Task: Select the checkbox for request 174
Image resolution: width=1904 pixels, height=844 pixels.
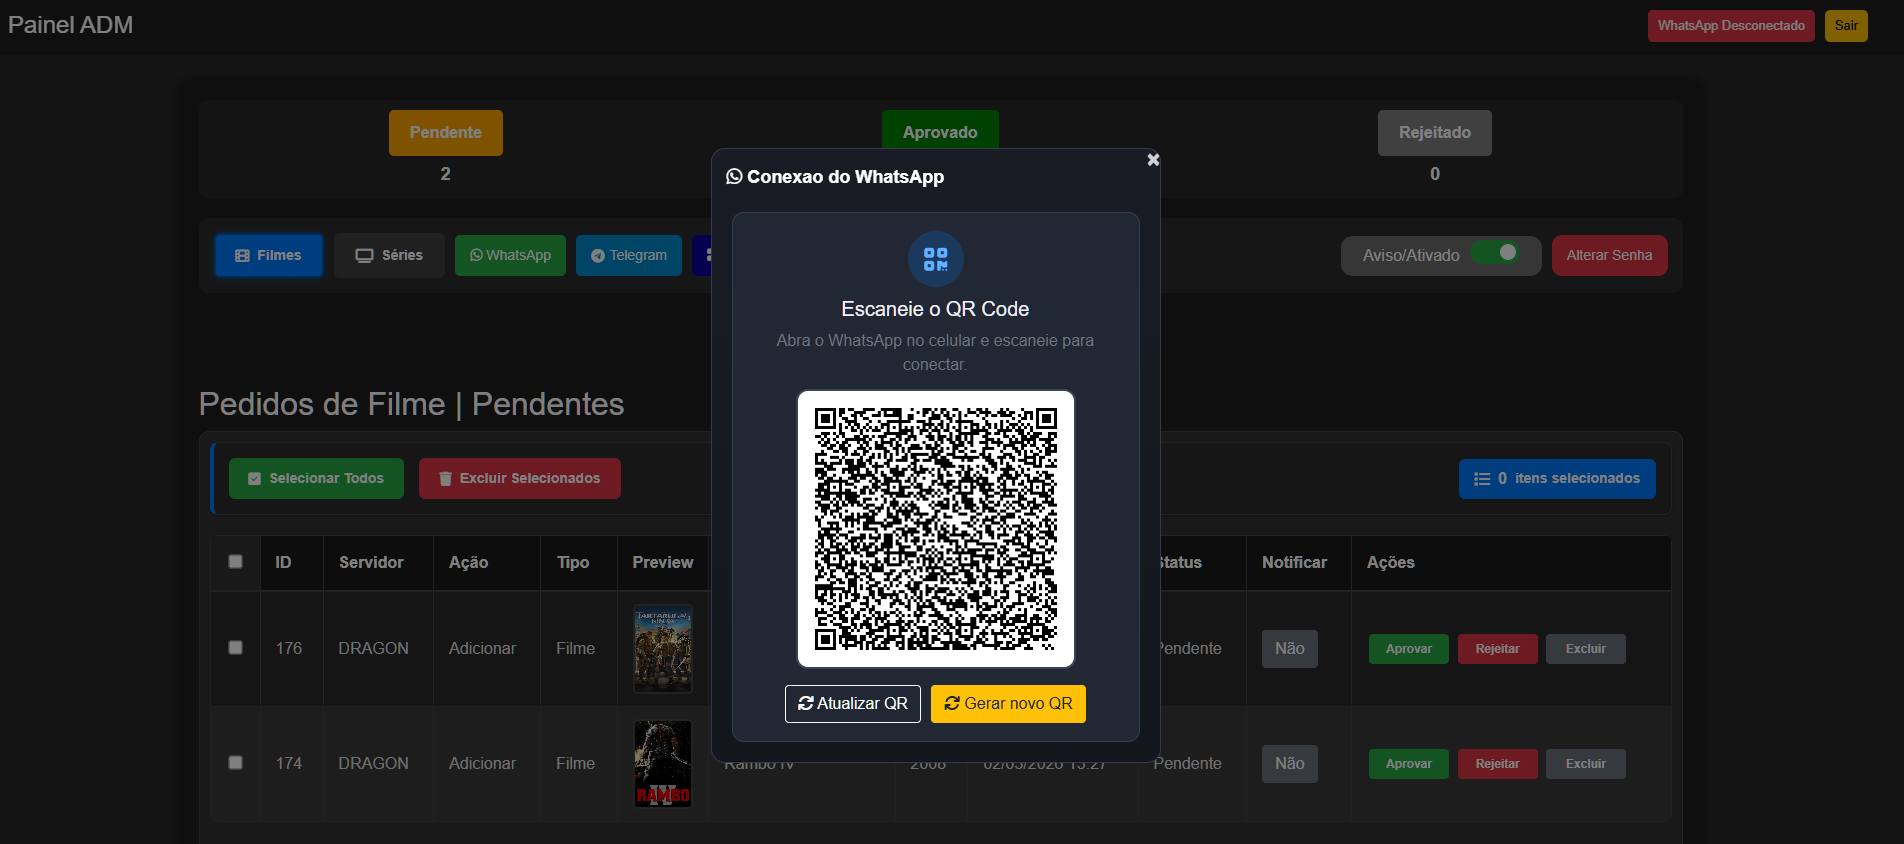Action: 236,763
